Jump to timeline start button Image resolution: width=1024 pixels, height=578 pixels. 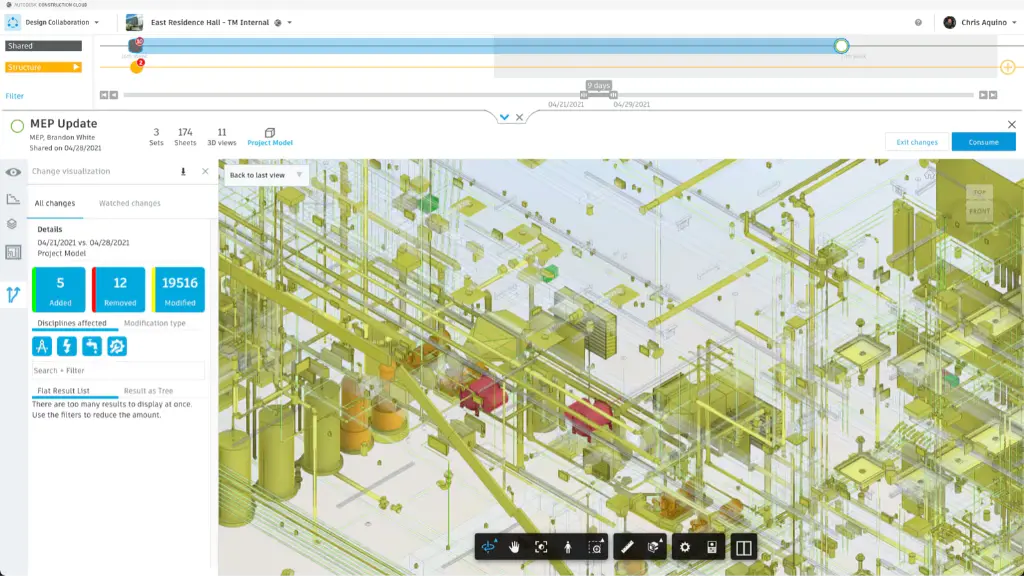click(x=104, y=95)
